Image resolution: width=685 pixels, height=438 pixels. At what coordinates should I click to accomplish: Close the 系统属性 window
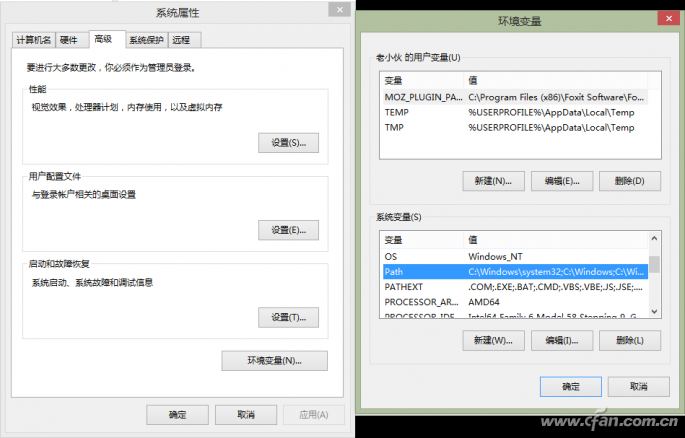point(339,10)
